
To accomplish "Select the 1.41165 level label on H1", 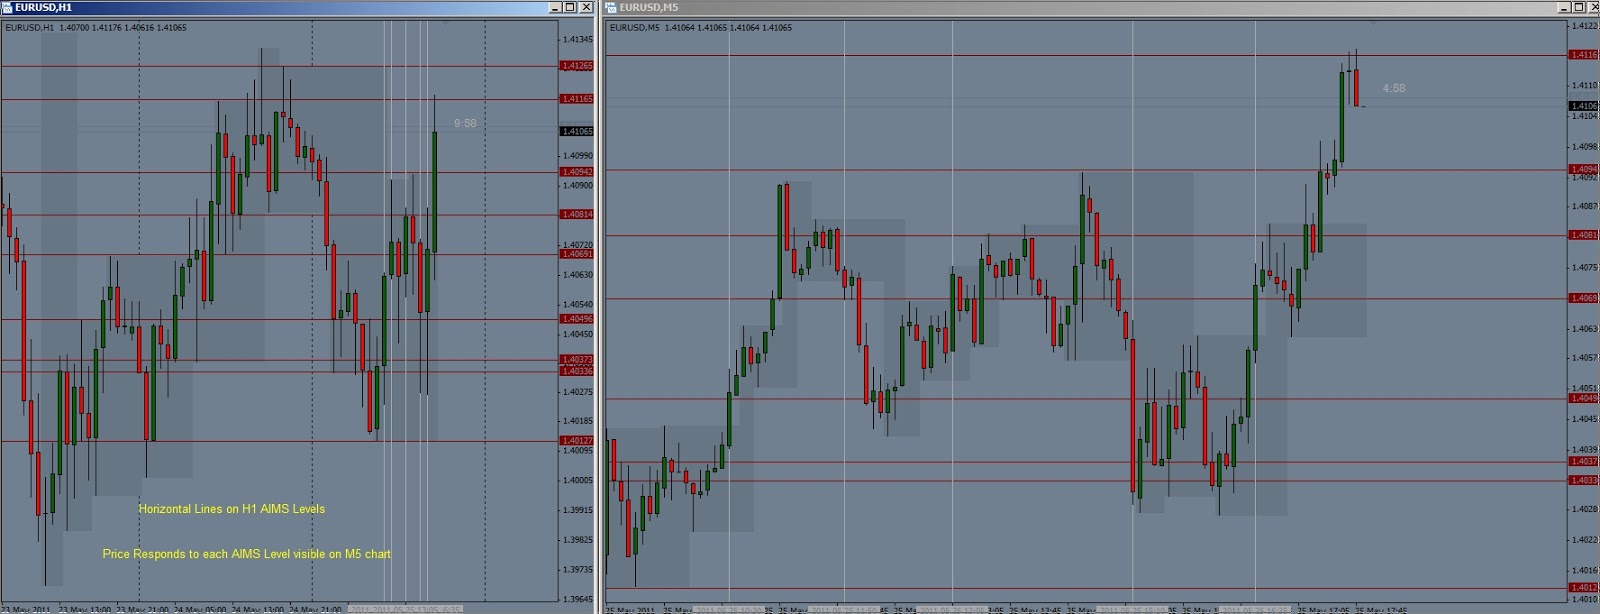I will point(577,99).
